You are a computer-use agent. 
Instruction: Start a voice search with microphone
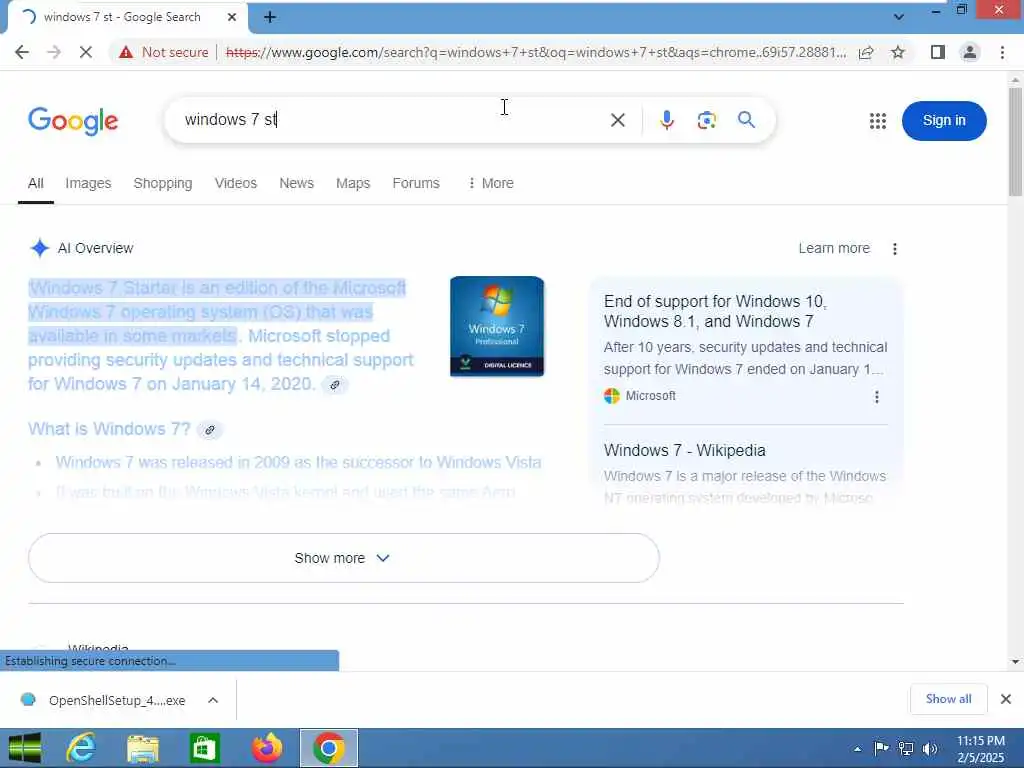[666, 120]
